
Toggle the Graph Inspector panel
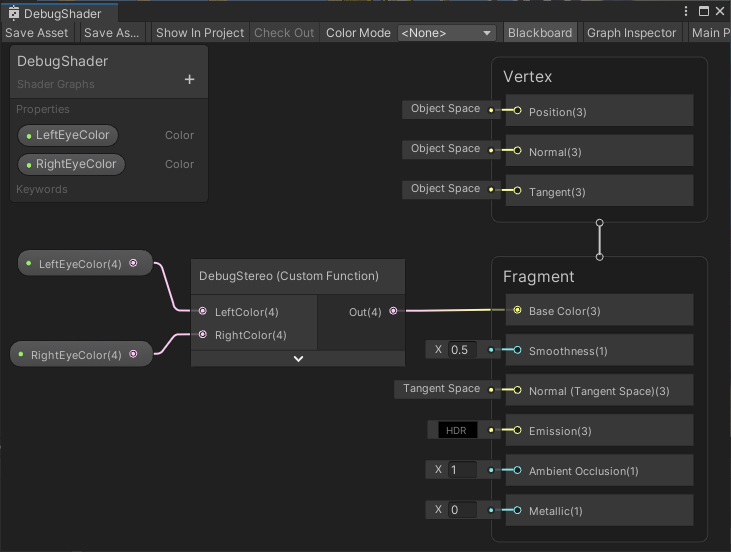click(x=631, y=33)
